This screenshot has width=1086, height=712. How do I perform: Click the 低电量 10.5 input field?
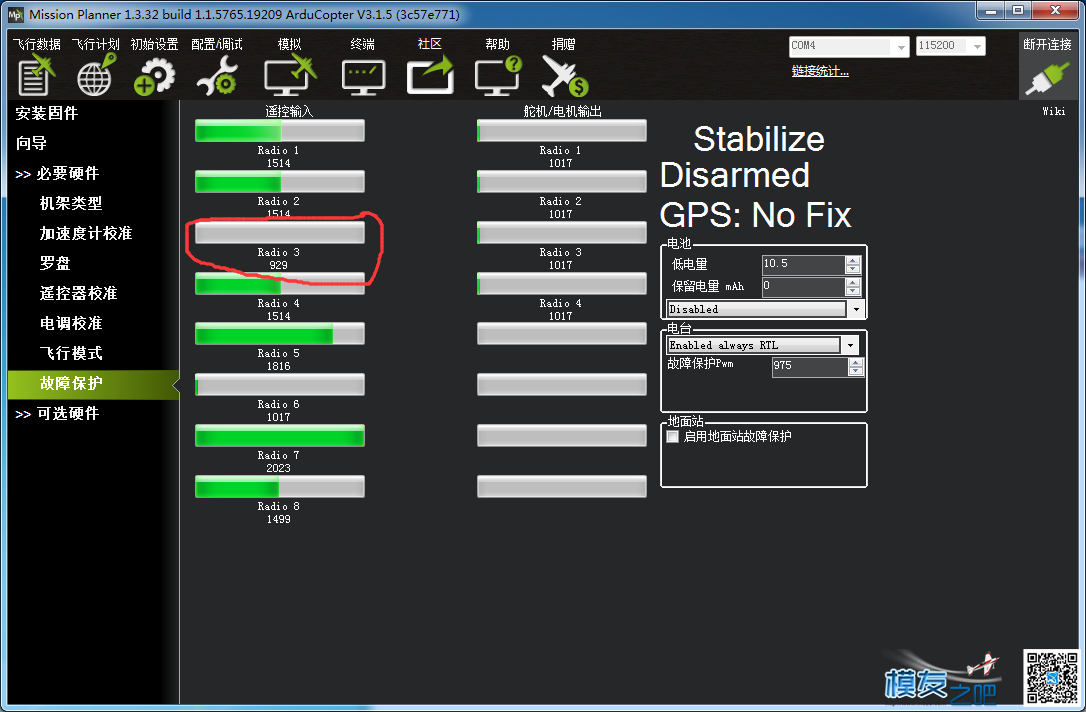(x=803, y=265)
